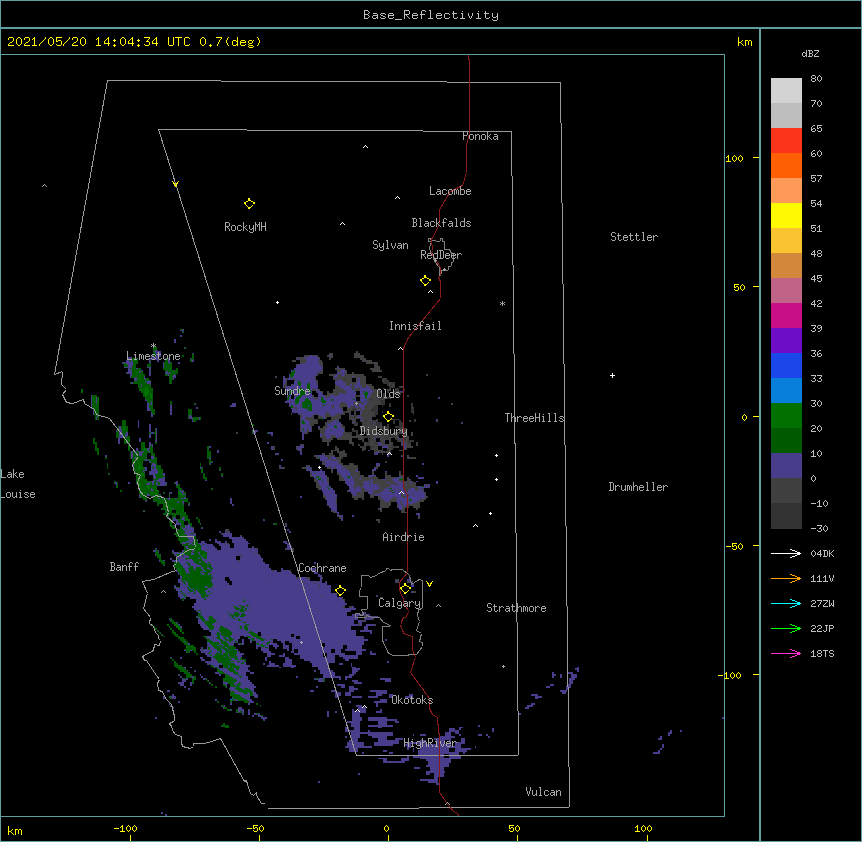
Task: Click the Didsbury label
Action: click(x=384, y=431)
